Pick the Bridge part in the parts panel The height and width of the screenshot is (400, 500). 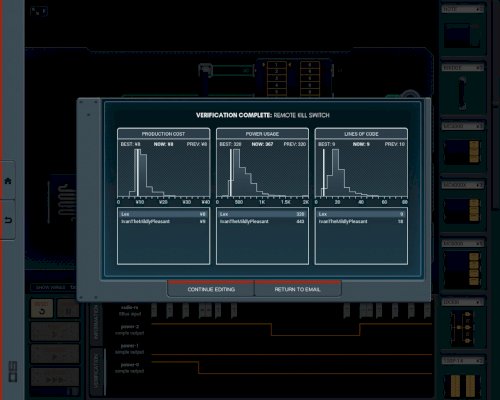point(462,87)
